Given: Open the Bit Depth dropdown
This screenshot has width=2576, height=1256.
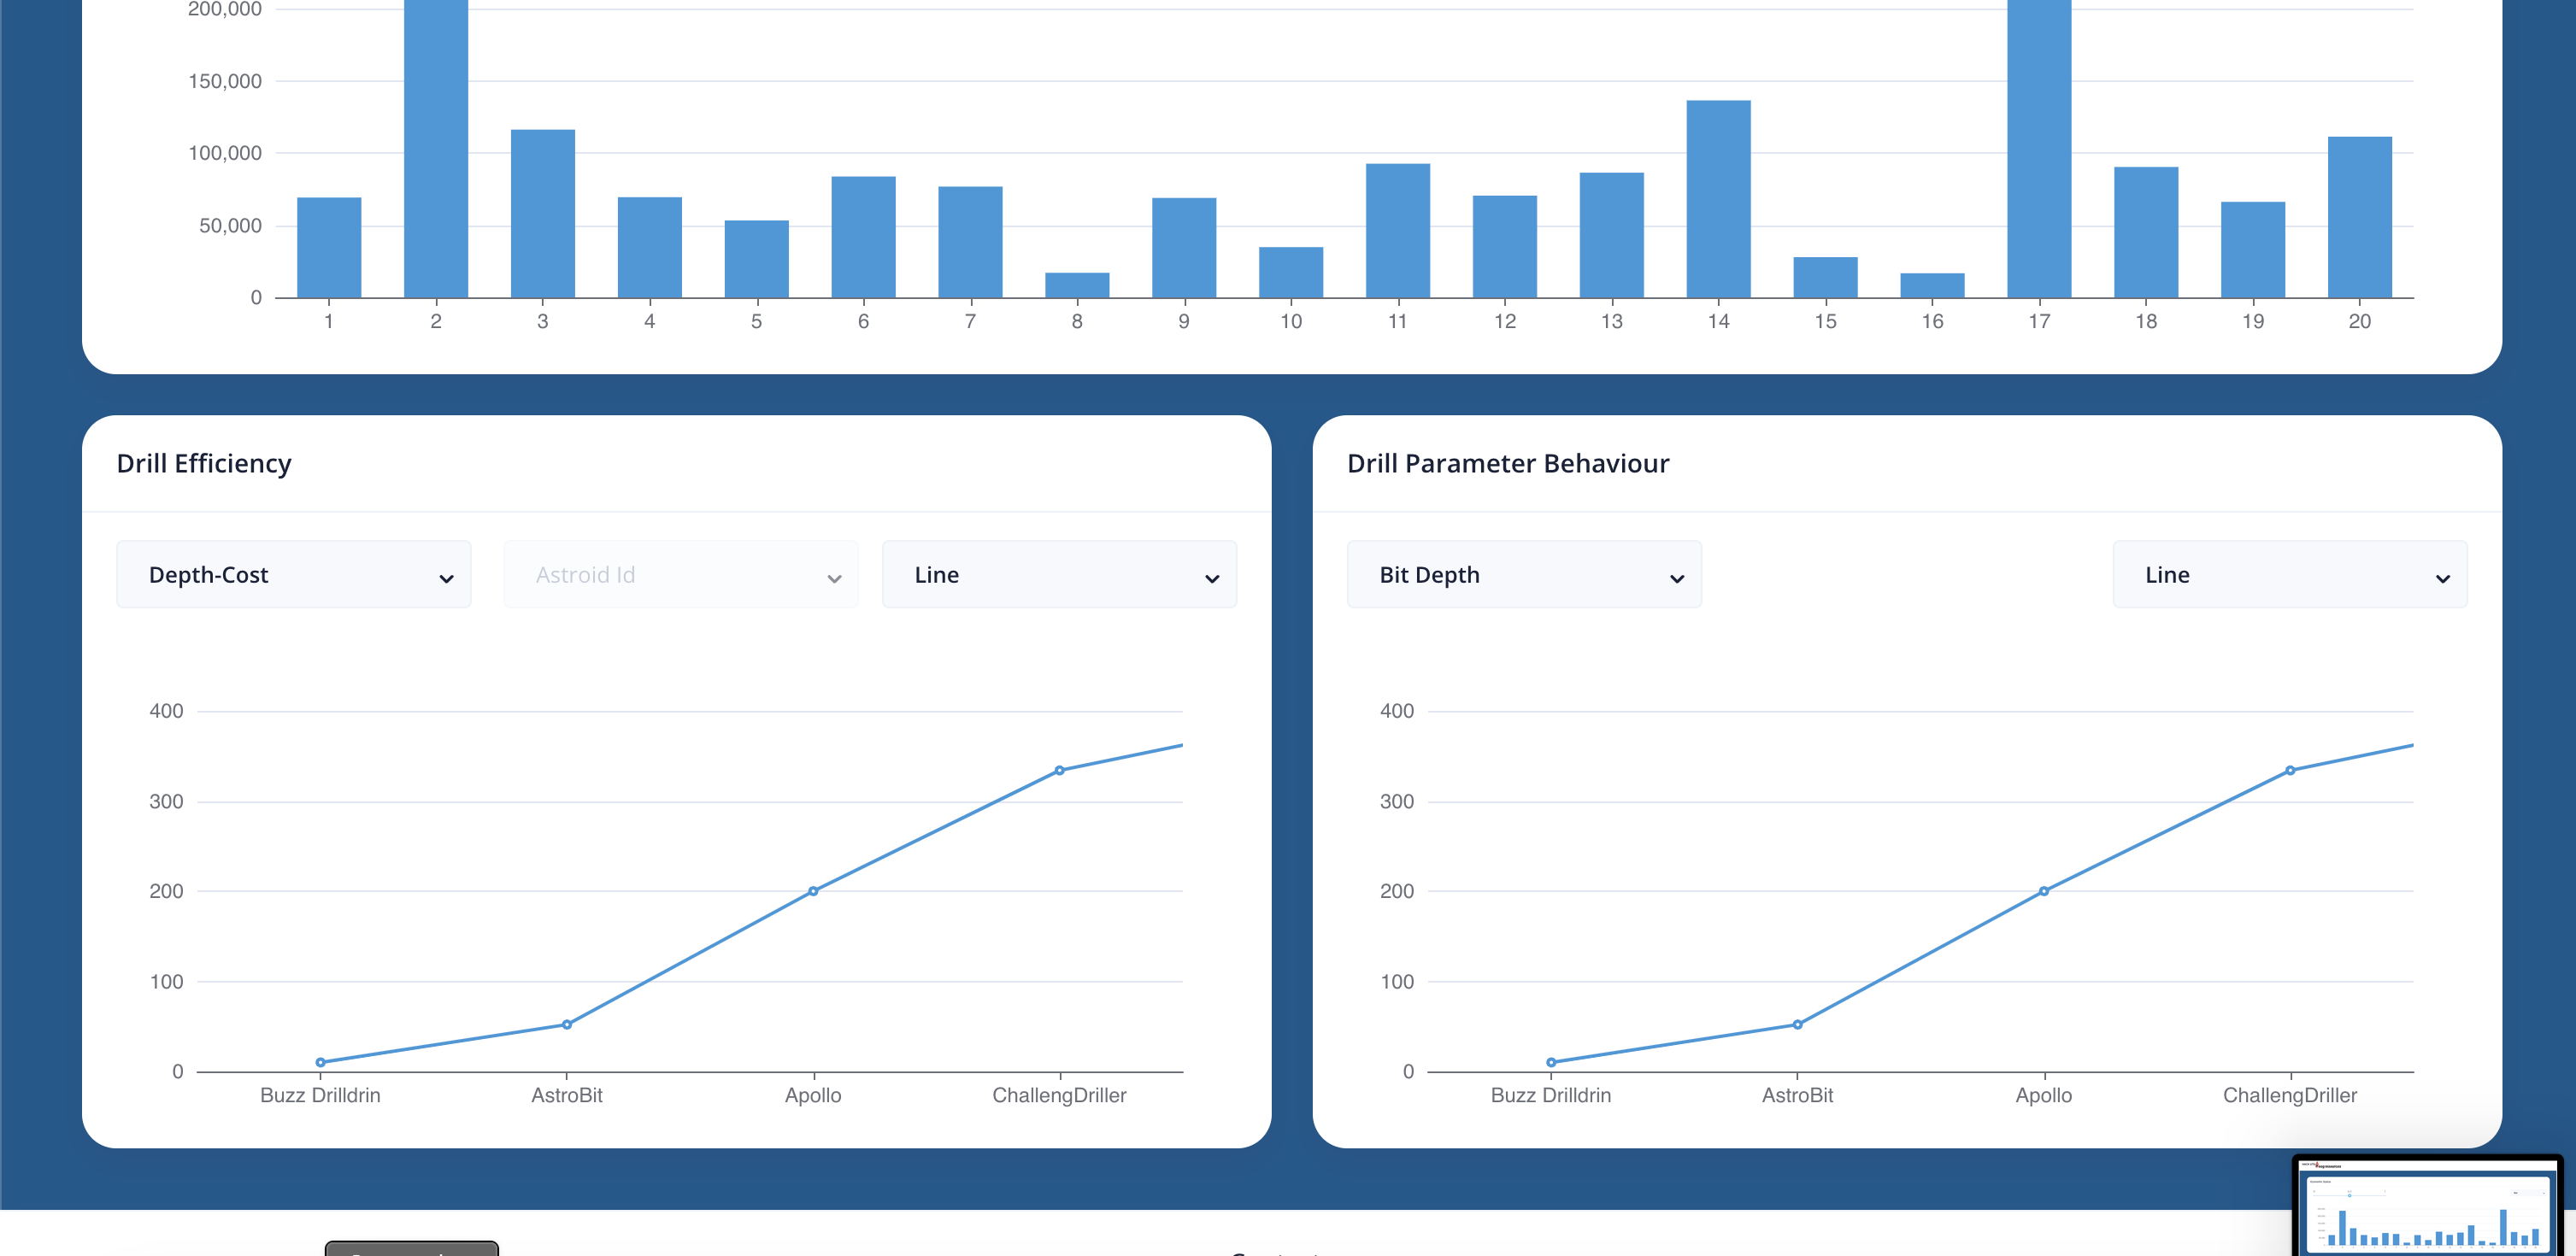Looking at the screenshot, I should click(1523, 575).
